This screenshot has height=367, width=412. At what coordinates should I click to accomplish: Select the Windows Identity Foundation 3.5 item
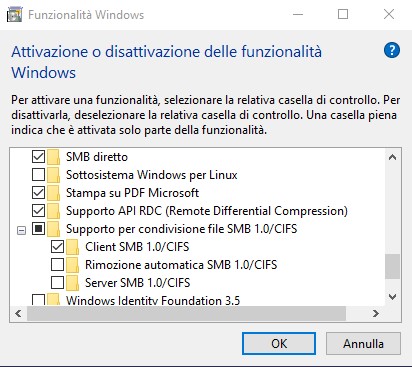pos(153,300)
